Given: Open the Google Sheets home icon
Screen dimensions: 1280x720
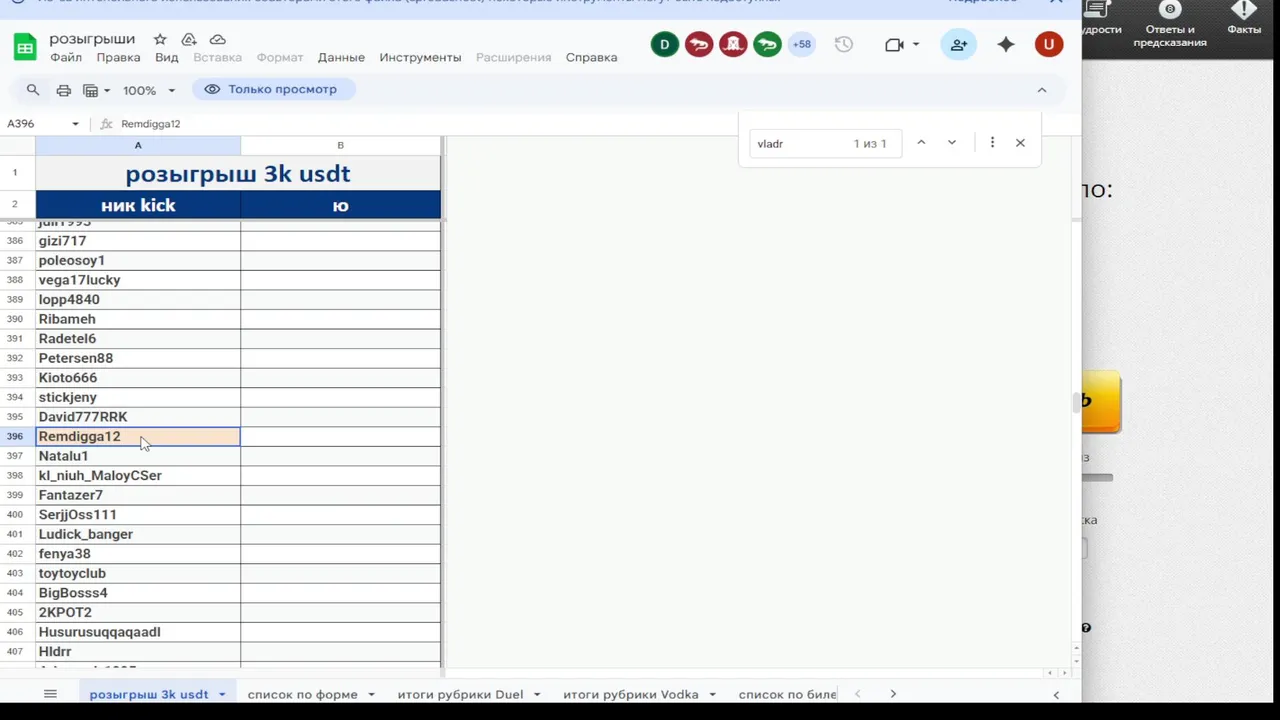Looking at the screenshot, I should tap(25, 47).
